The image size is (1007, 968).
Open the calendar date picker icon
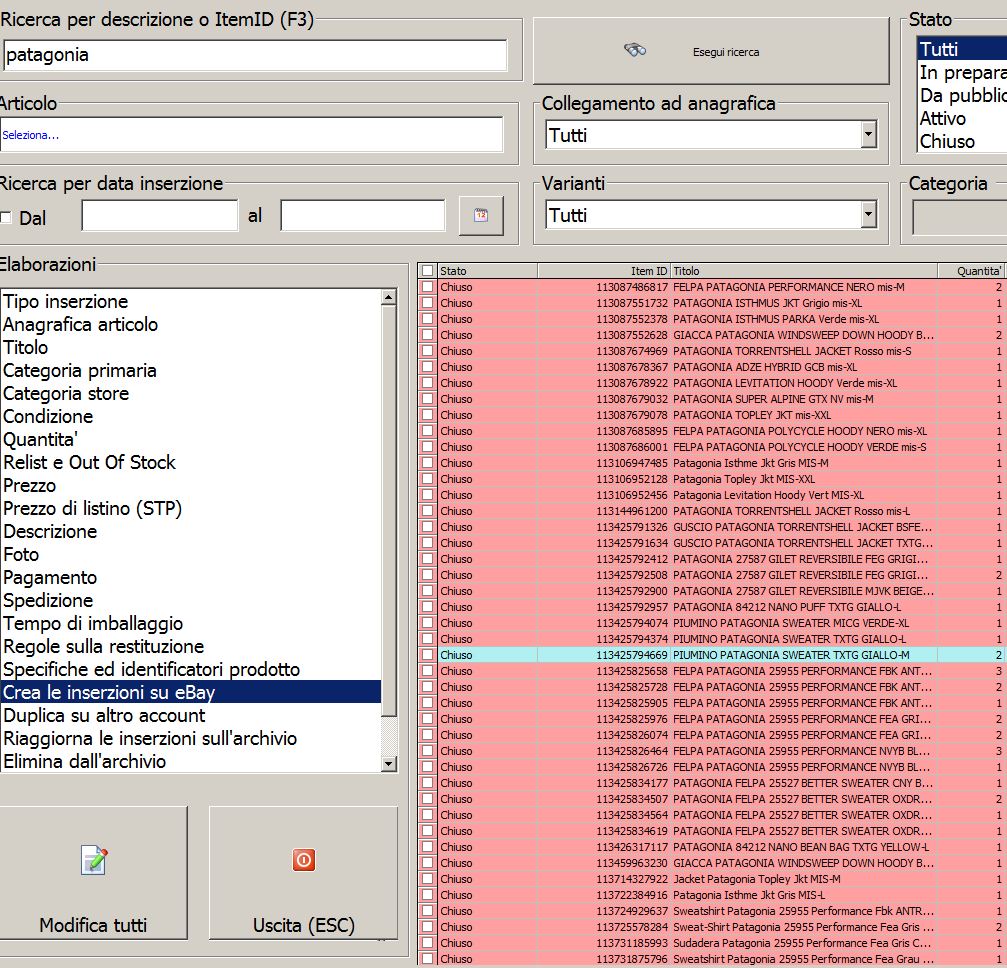481,215
